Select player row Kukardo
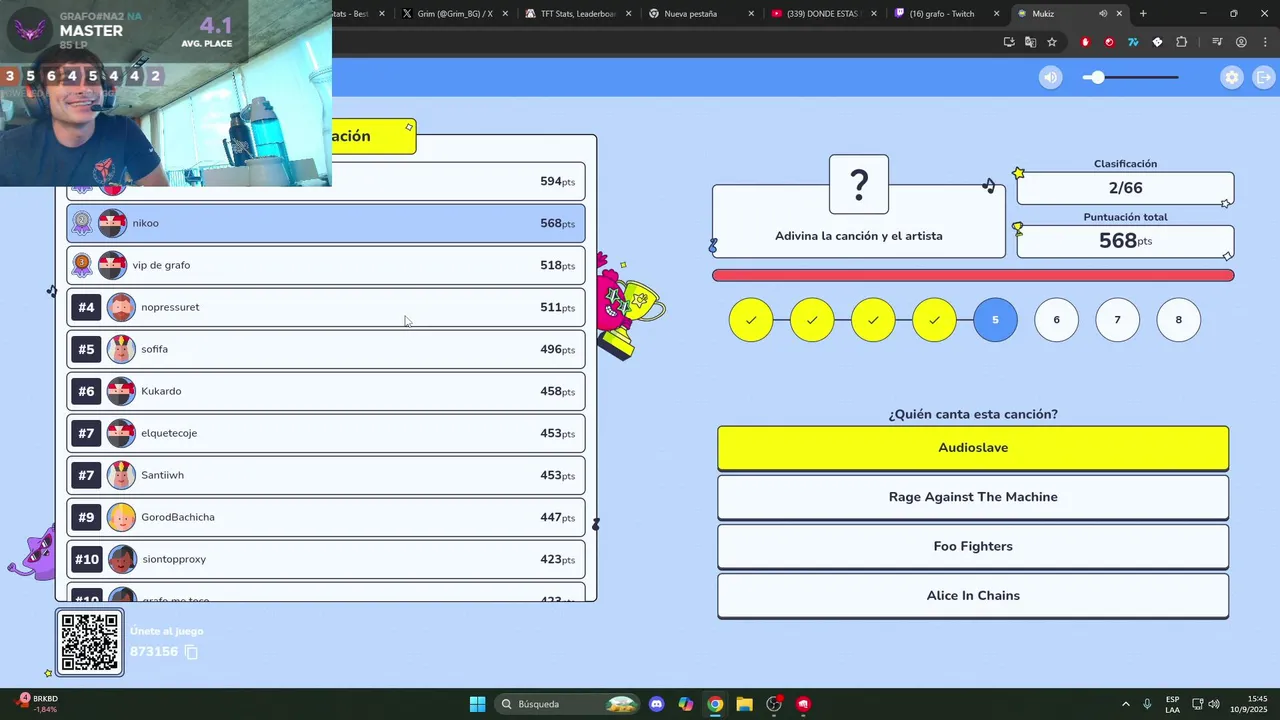The height and width of the screenshot is (720, 1280). coord(326,391)
